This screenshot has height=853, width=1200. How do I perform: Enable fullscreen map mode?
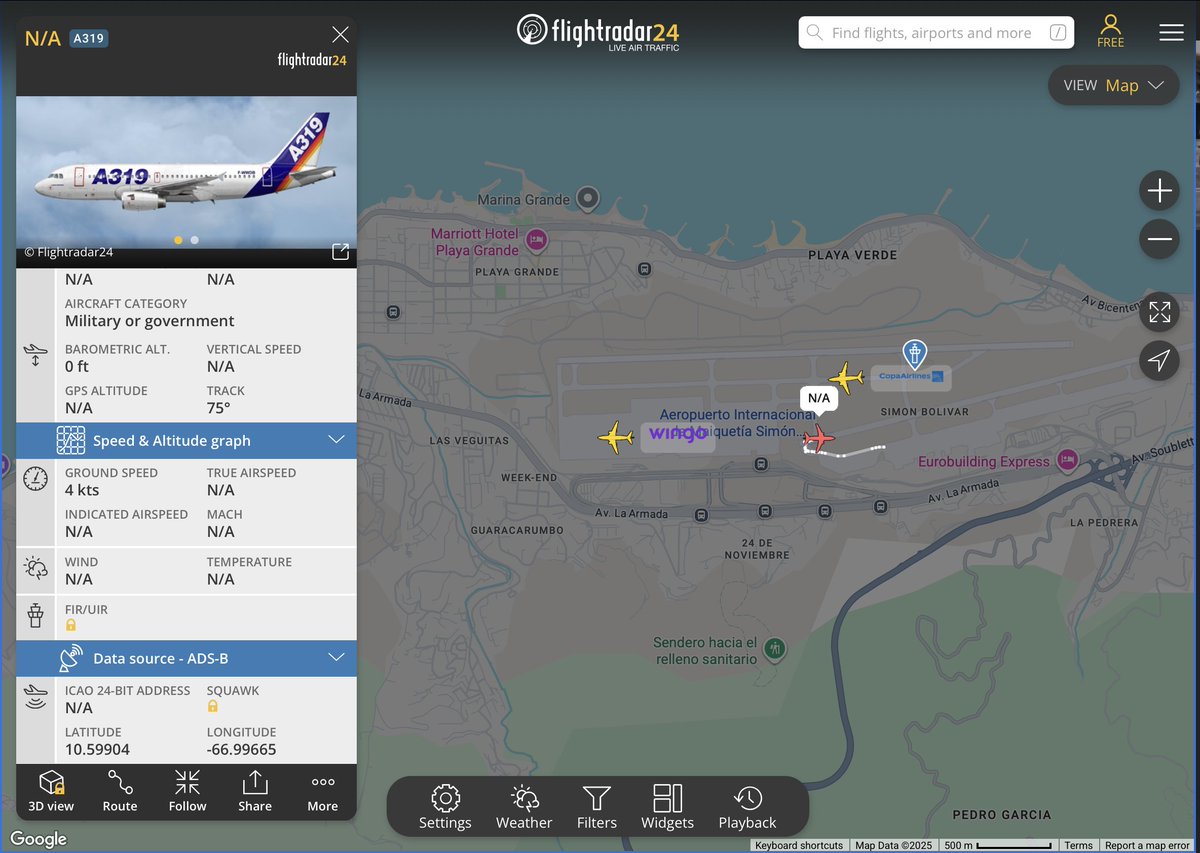(x=1159, y=312)
